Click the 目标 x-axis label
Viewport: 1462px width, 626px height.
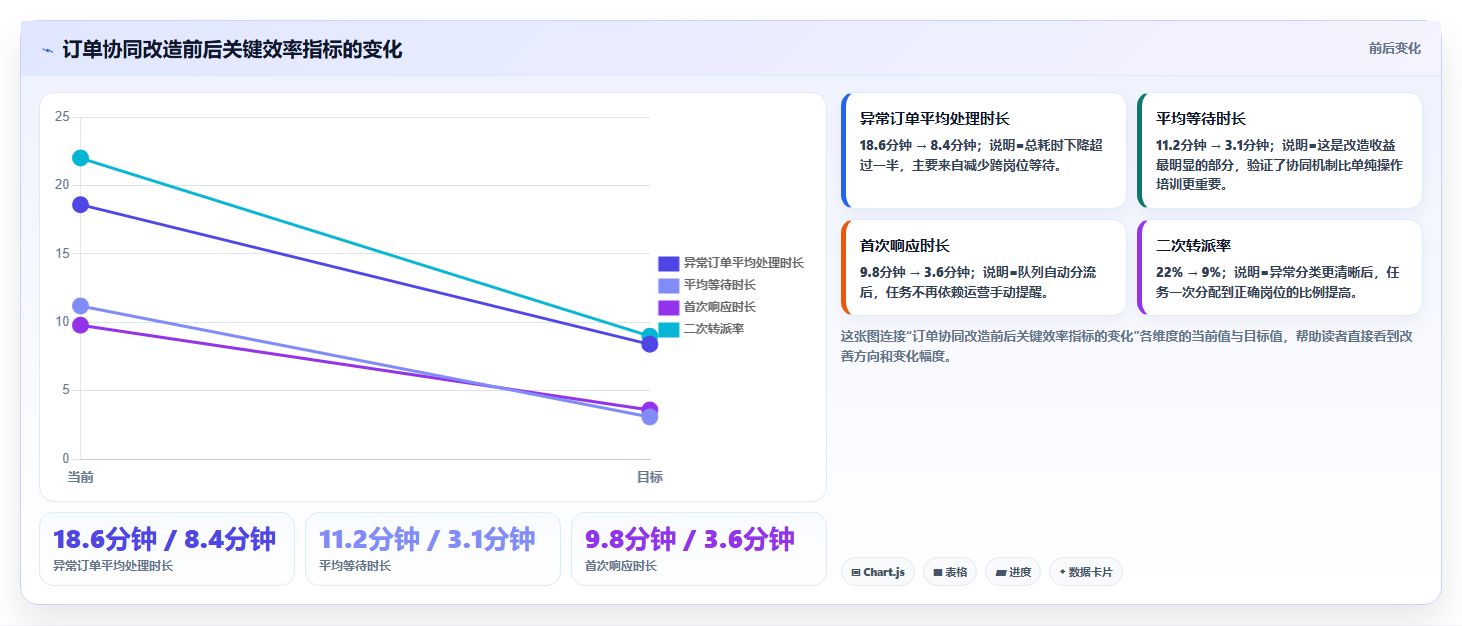click(x=650, y=477)
